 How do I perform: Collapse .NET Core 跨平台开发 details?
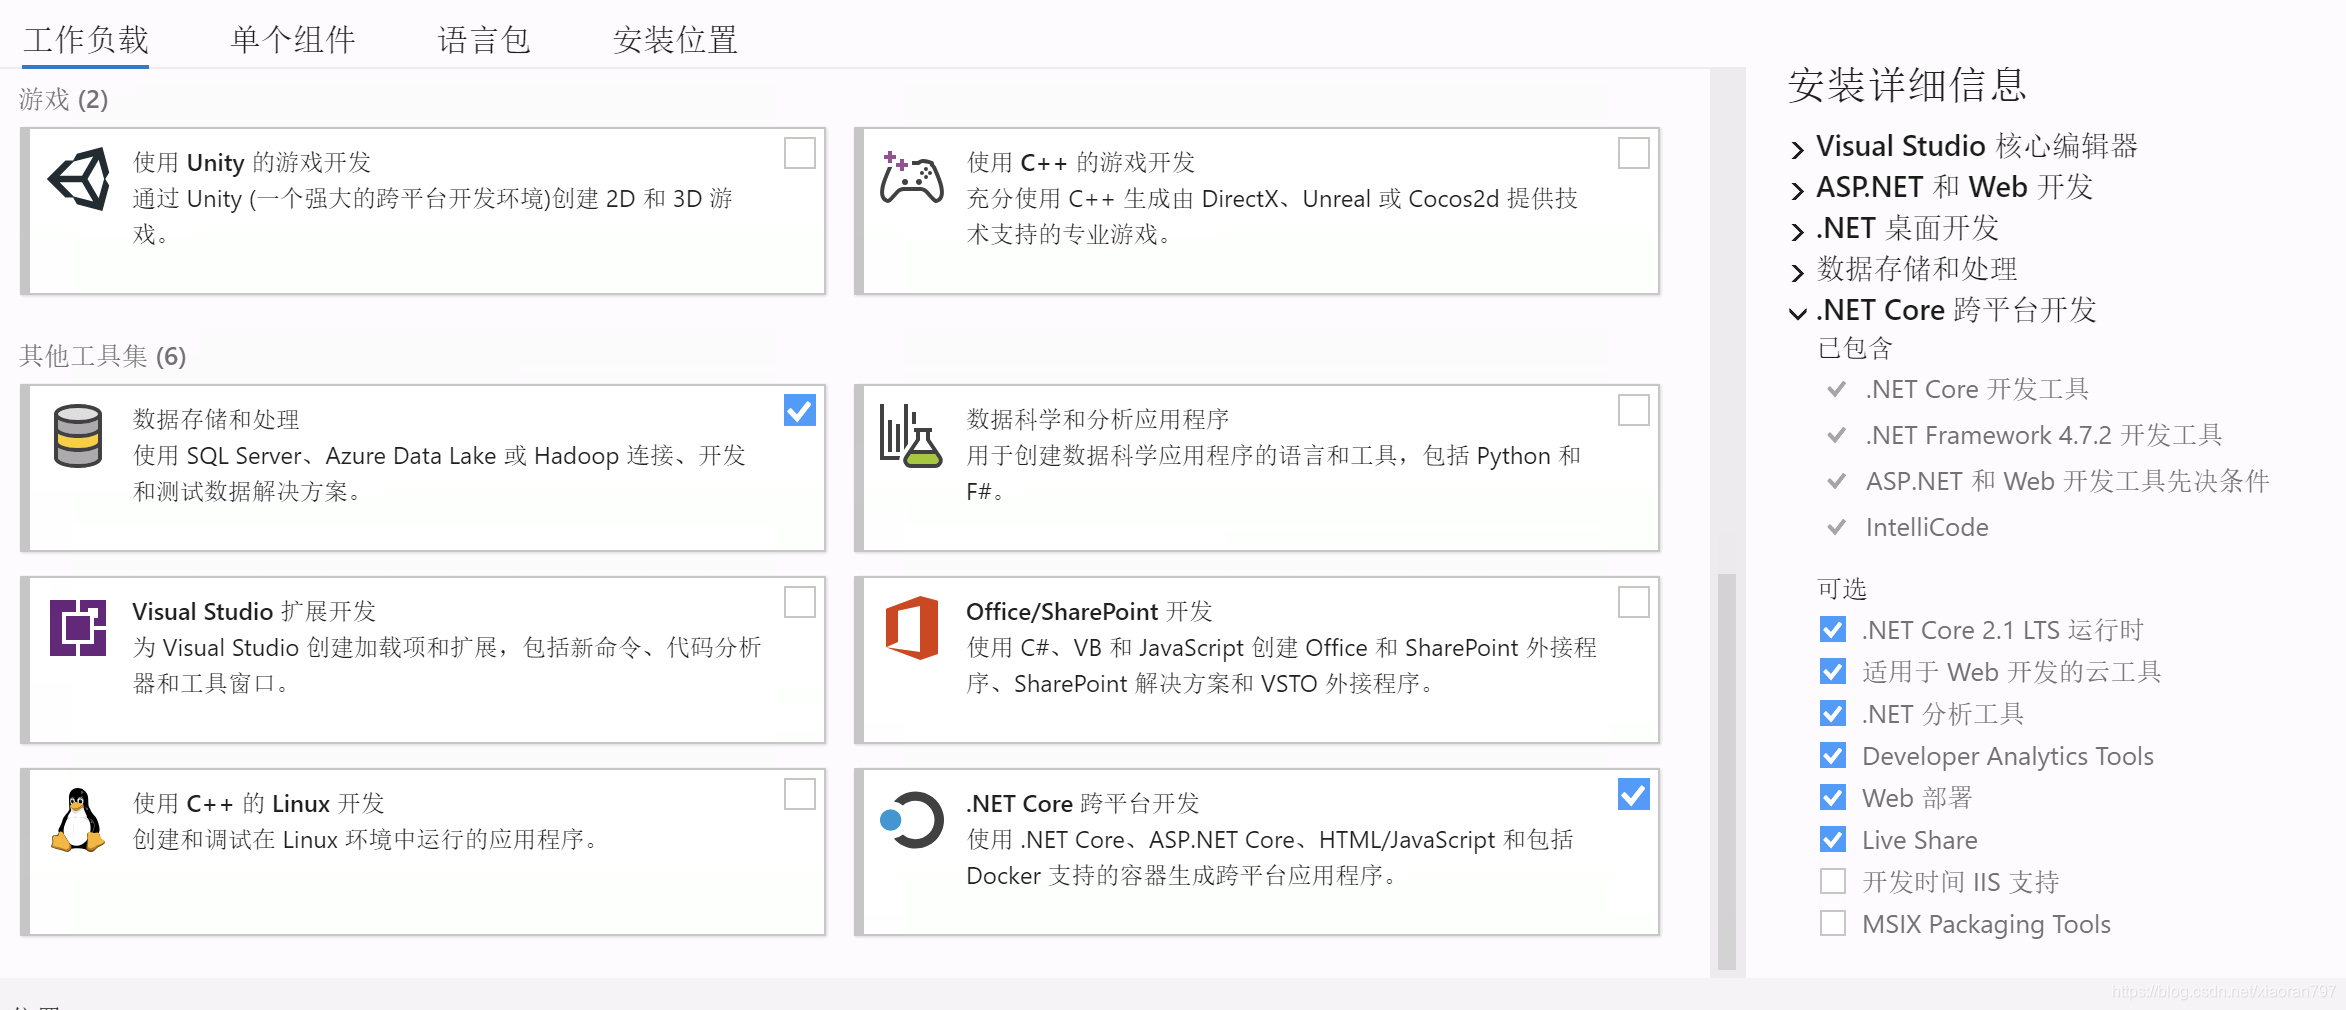(x=1798, y=313)
